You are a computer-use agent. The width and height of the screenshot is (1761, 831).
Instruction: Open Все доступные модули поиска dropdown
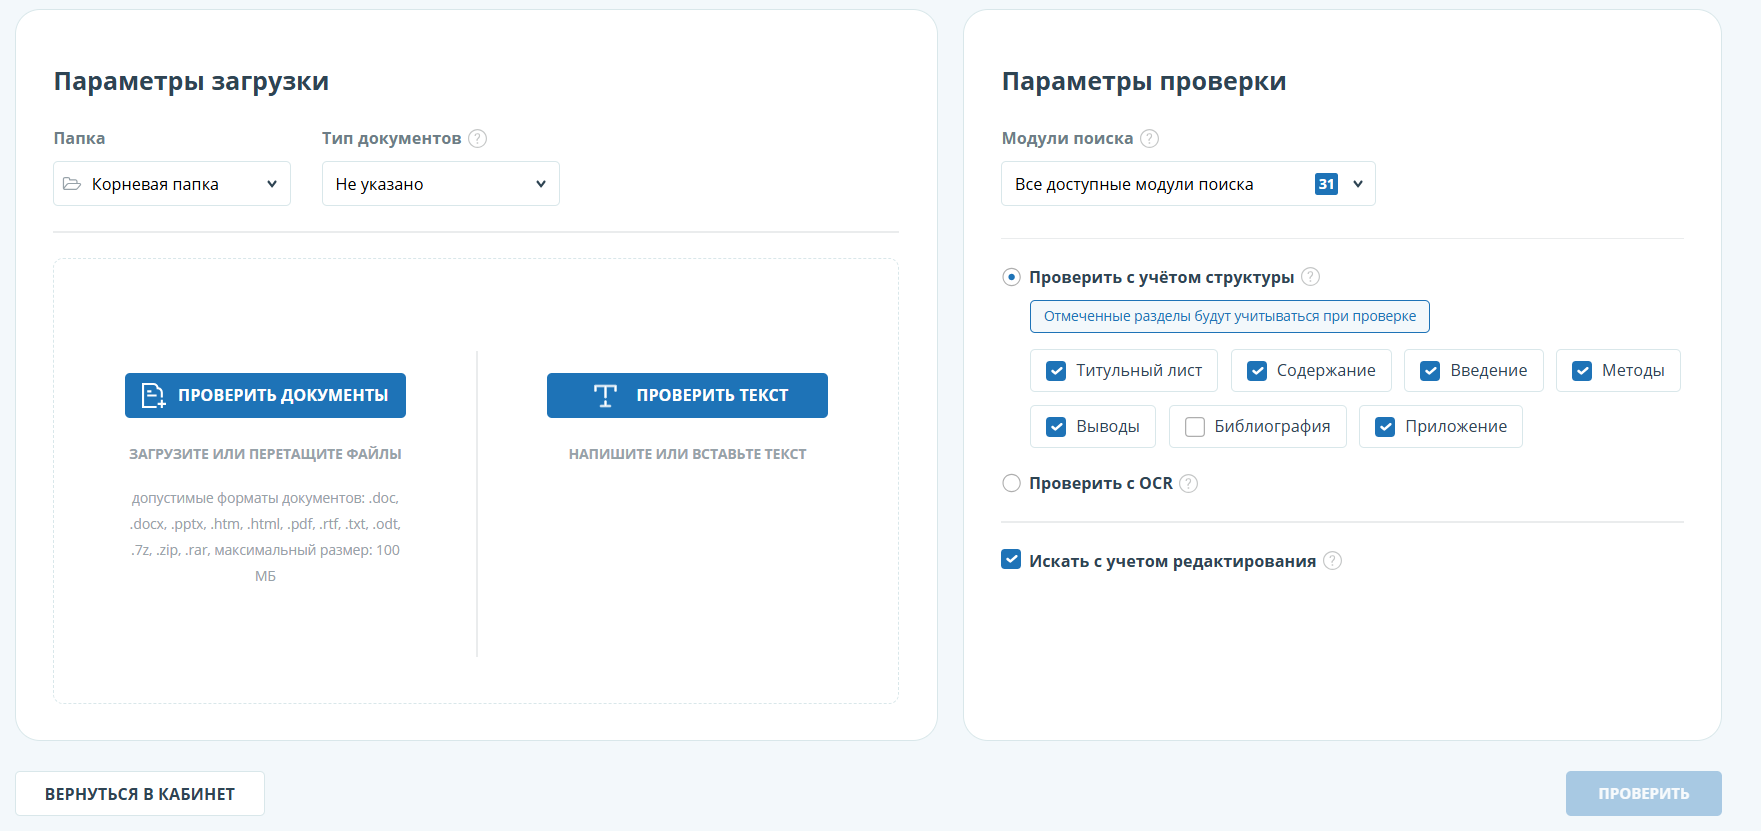coord(1187,184)
